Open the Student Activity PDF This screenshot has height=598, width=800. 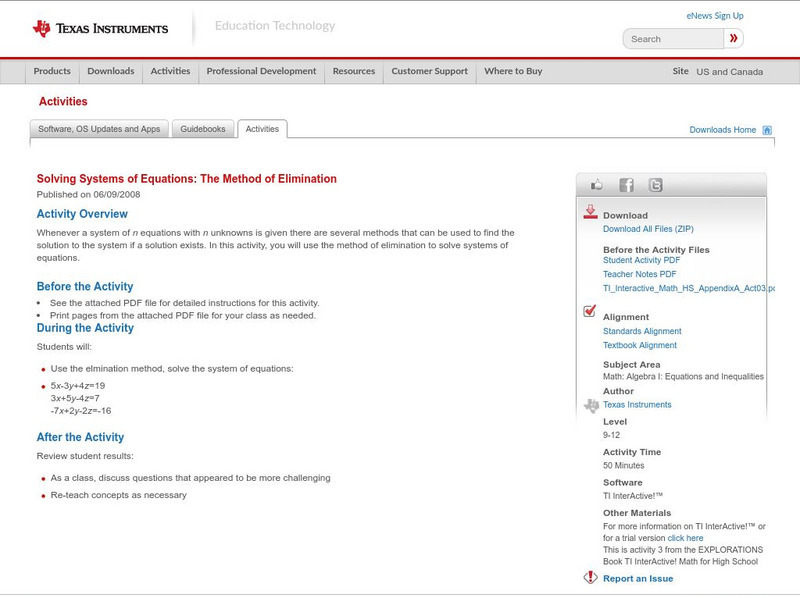click(641, 260)
